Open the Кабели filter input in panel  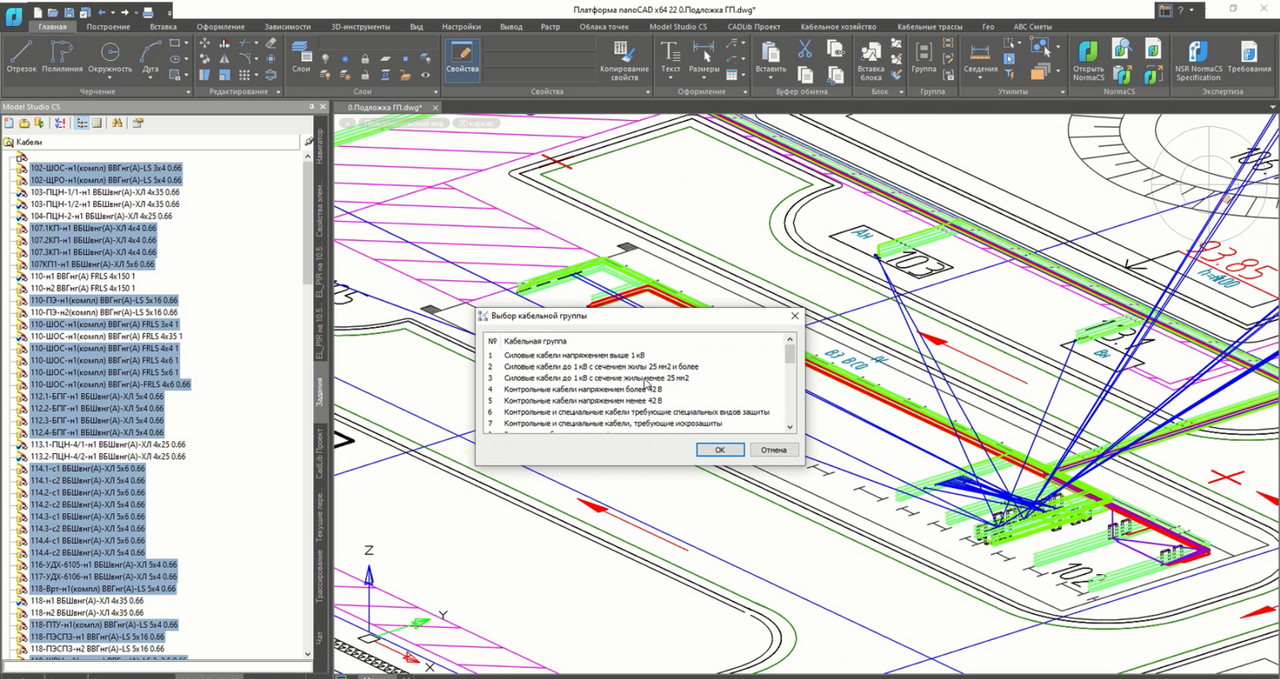(x=157, y=142)
